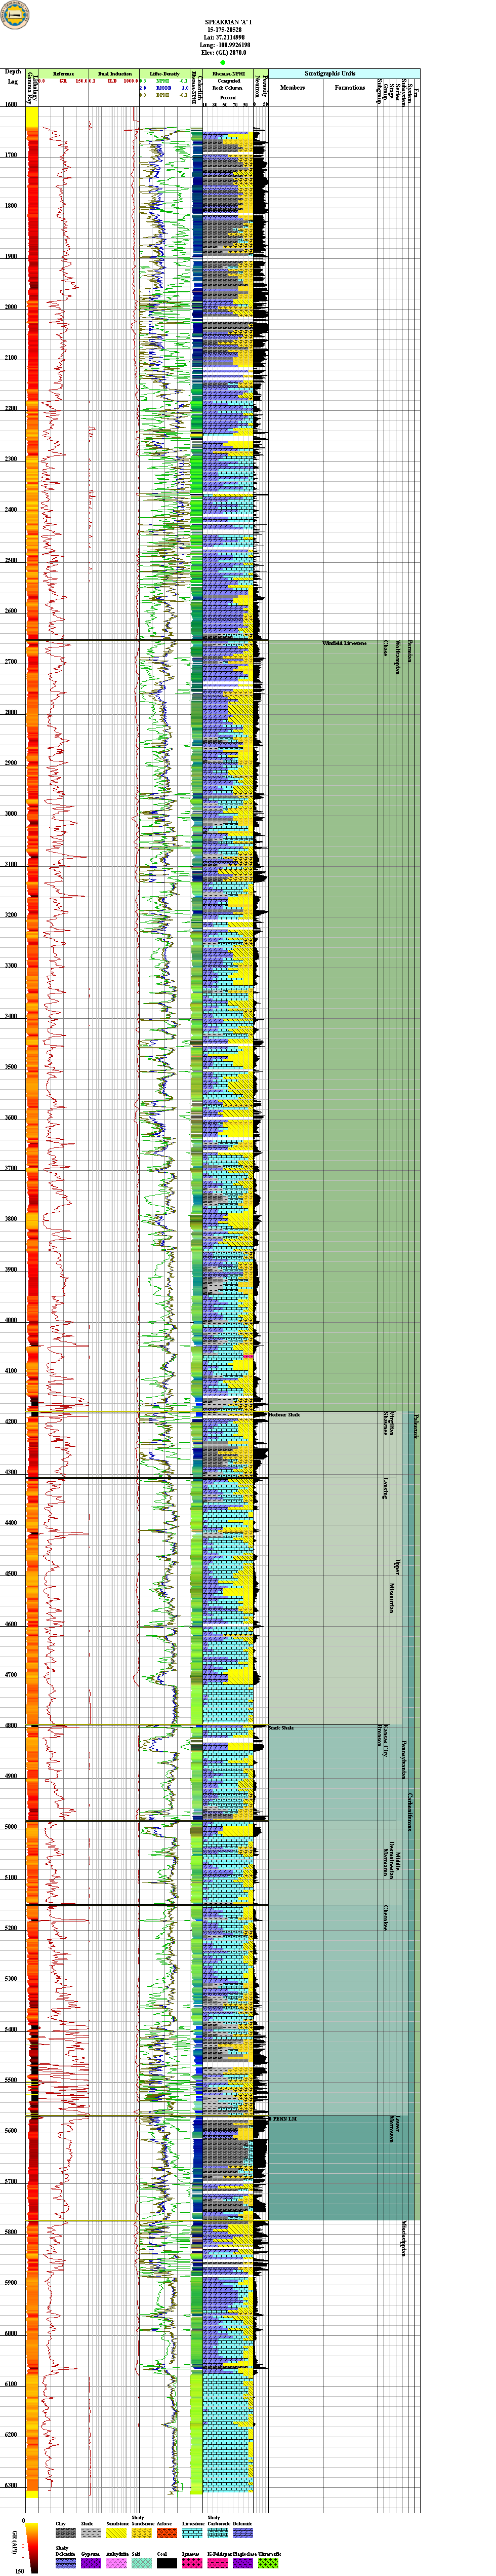The image size is (496, 2576).
Task: Click the Litho-Density track header
Action: coord(164,74)
